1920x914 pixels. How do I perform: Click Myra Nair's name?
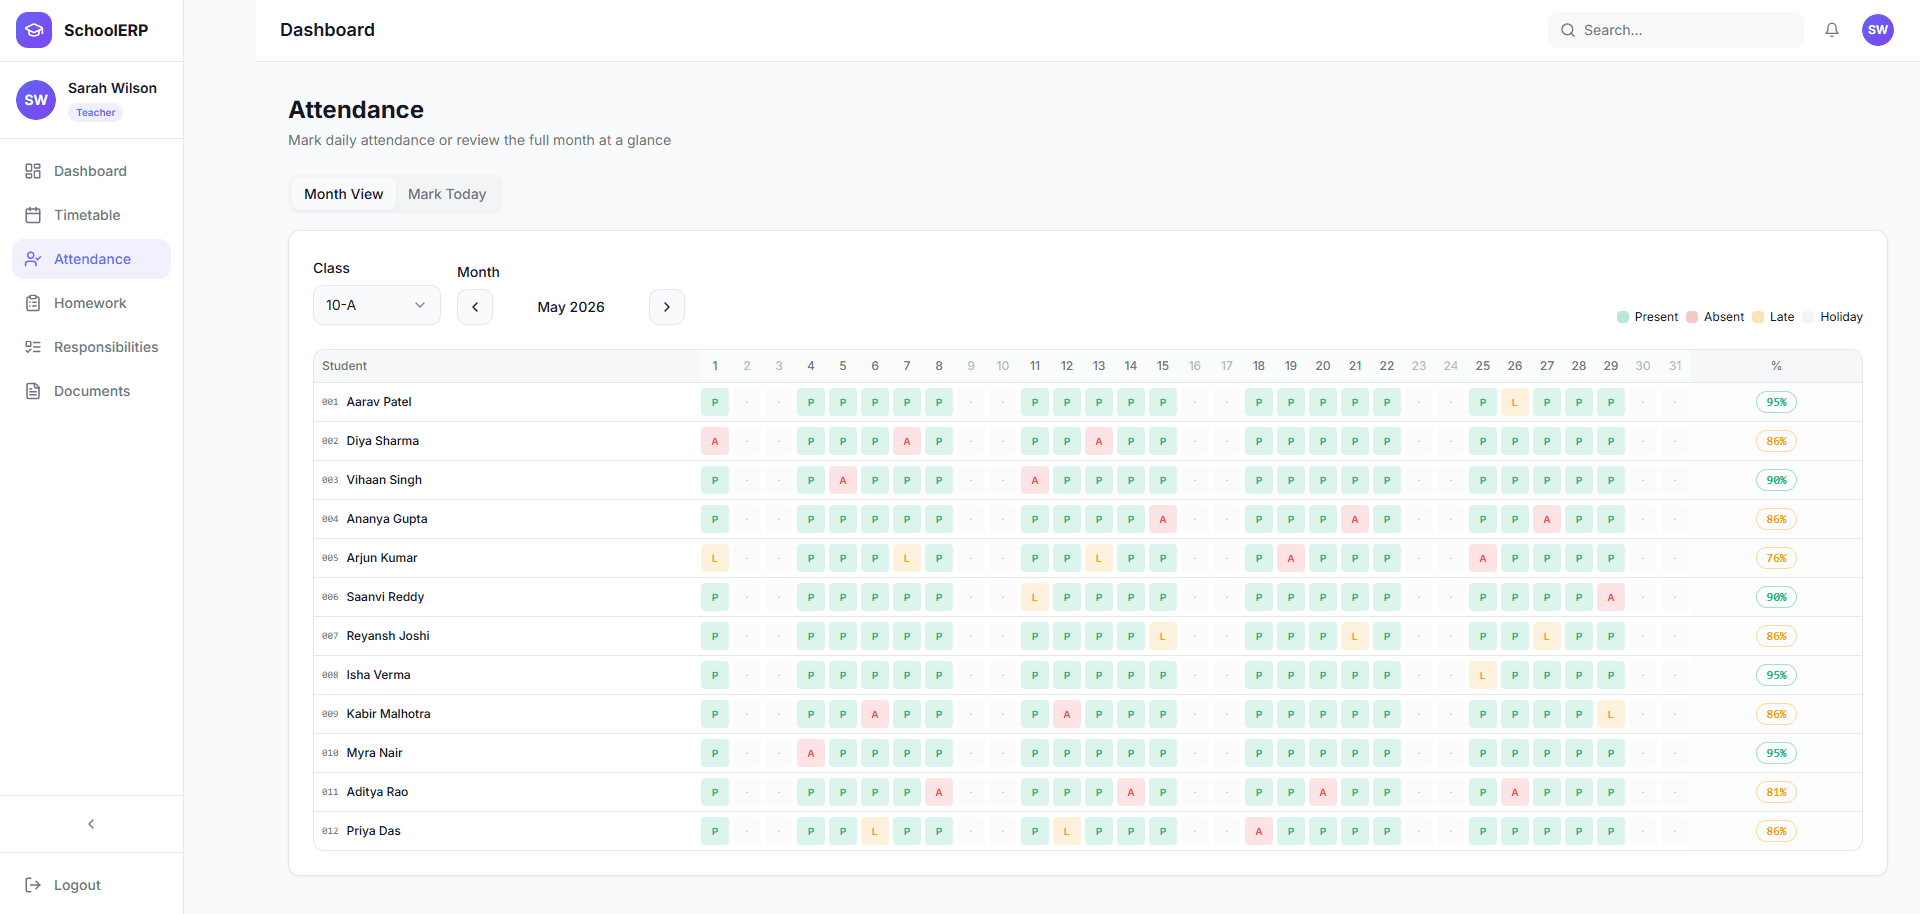click(x=374, y=753)
